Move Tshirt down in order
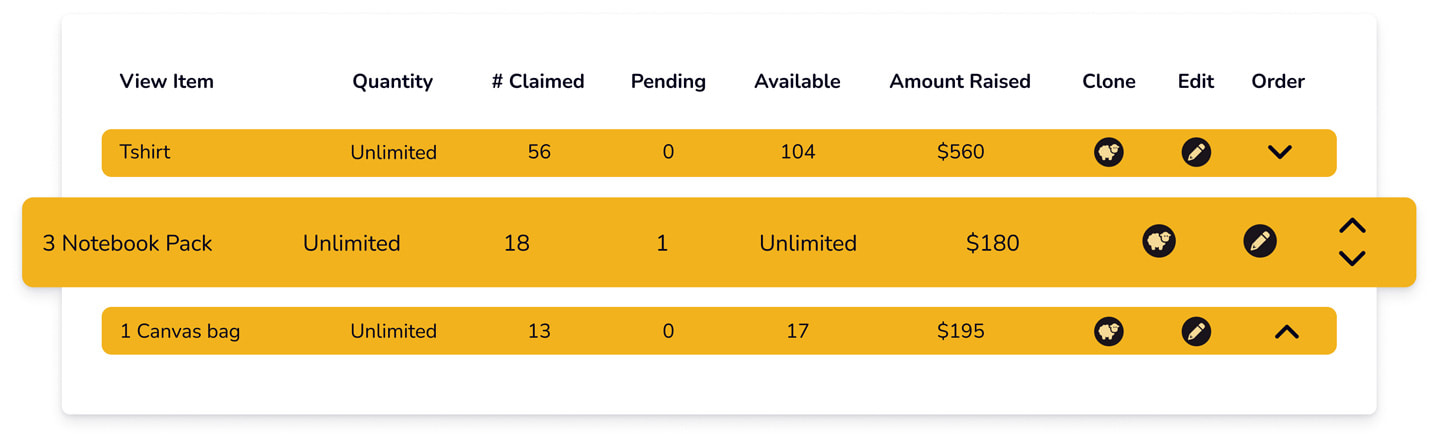1438x444 pixels. 1280,153
